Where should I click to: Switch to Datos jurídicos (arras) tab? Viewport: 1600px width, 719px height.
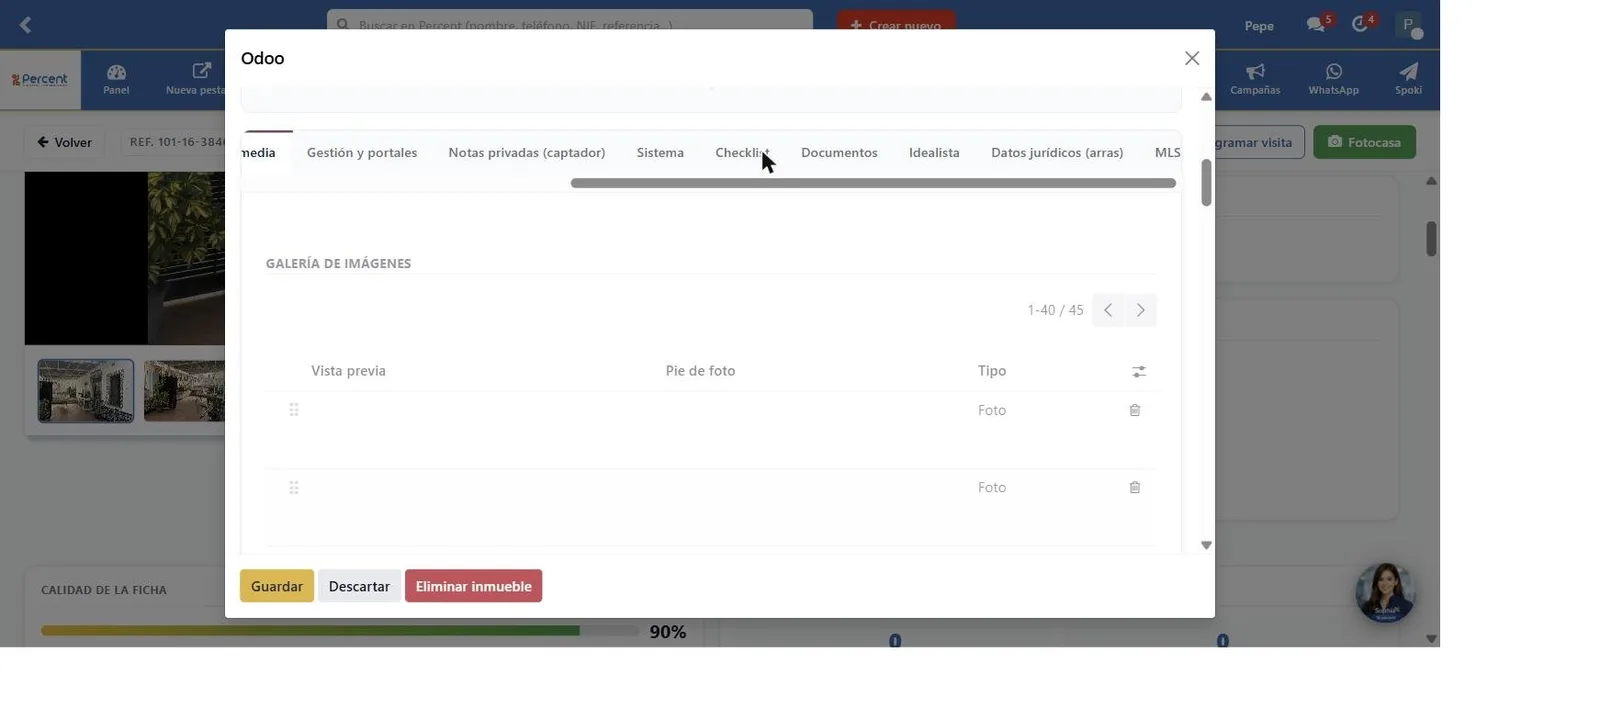point(1057,152)
